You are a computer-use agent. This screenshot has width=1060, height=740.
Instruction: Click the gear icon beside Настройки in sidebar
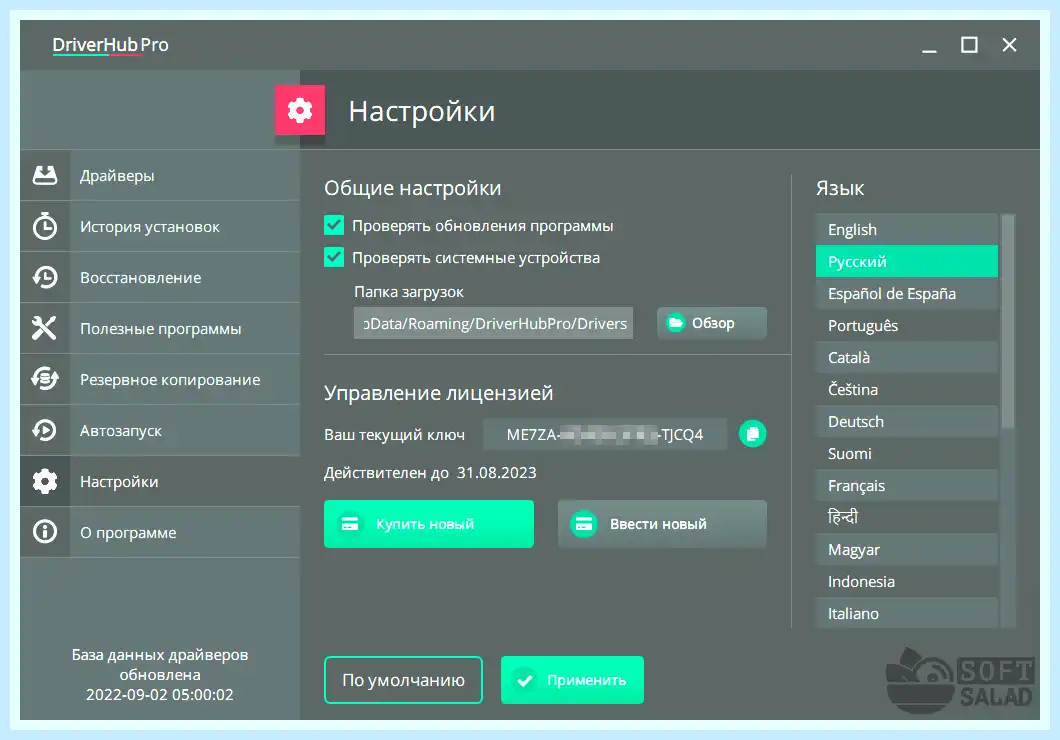click(x=45, y=481)
